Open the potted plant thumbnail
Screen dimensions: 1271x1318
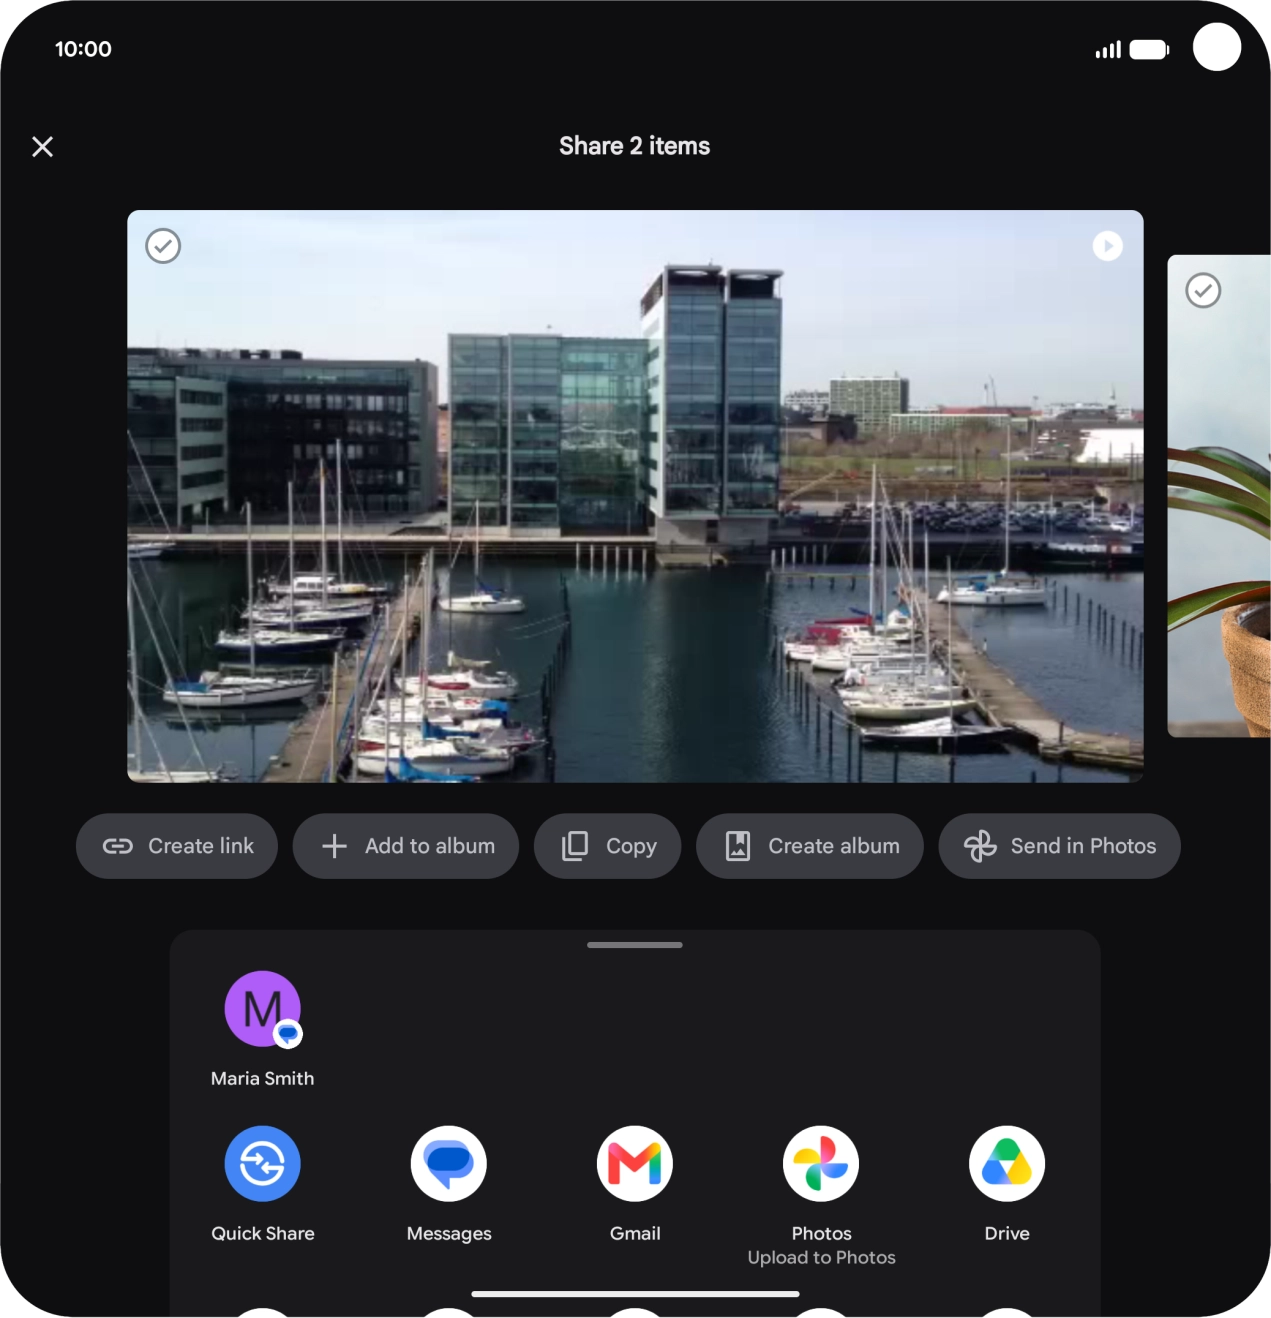pyautogui.click(x=1219, y=496)
